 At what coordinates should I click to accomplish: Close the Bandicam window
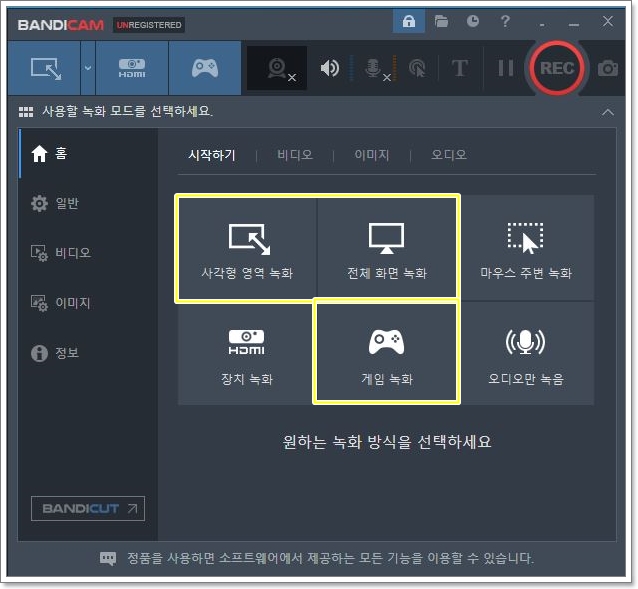pyautogui.click(x=607, y=21)
